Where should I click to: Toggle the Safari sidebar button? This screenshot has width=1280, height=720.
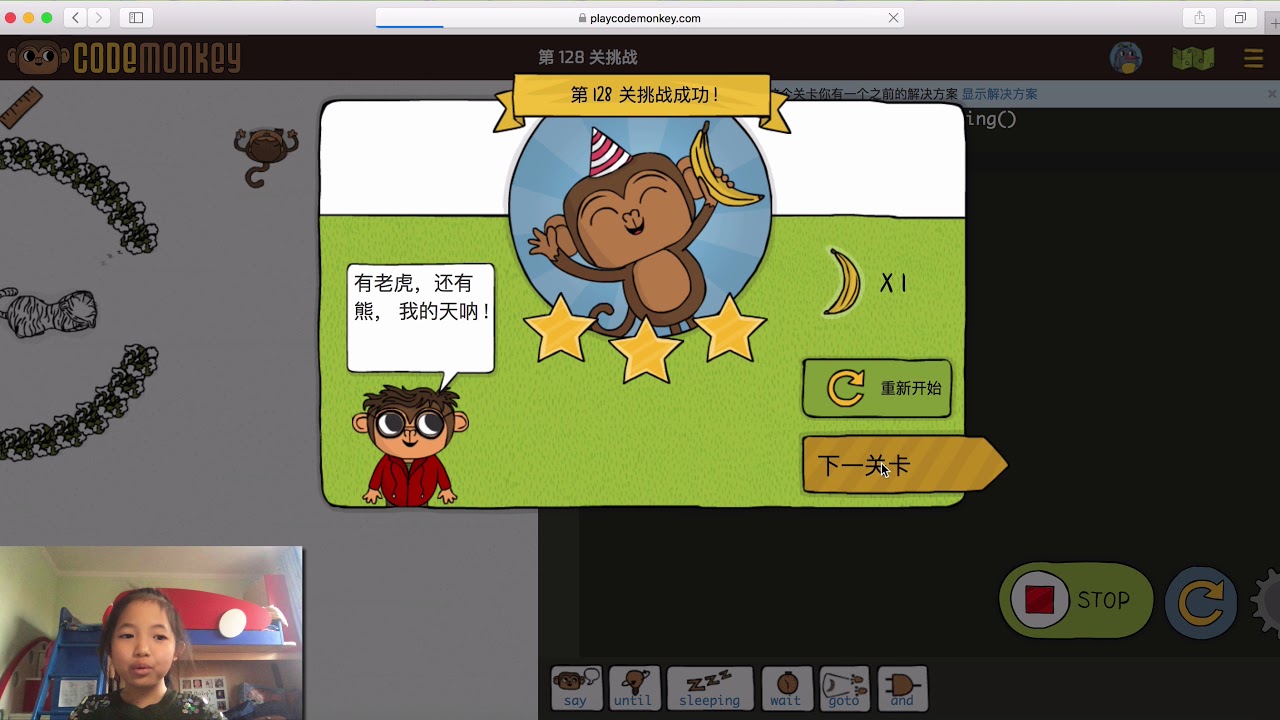[136, 18]
